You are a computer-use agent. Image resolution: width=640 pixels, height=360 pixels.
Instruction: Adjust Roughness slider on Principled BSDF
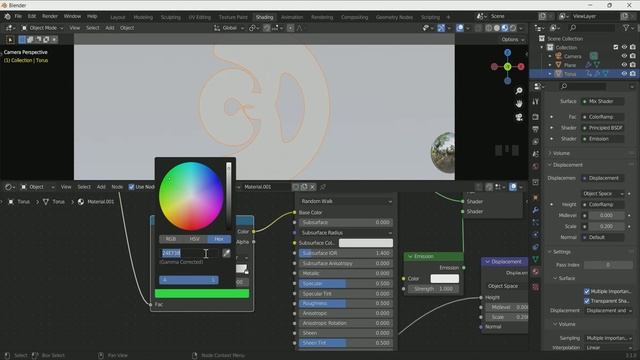pos(346,303)
